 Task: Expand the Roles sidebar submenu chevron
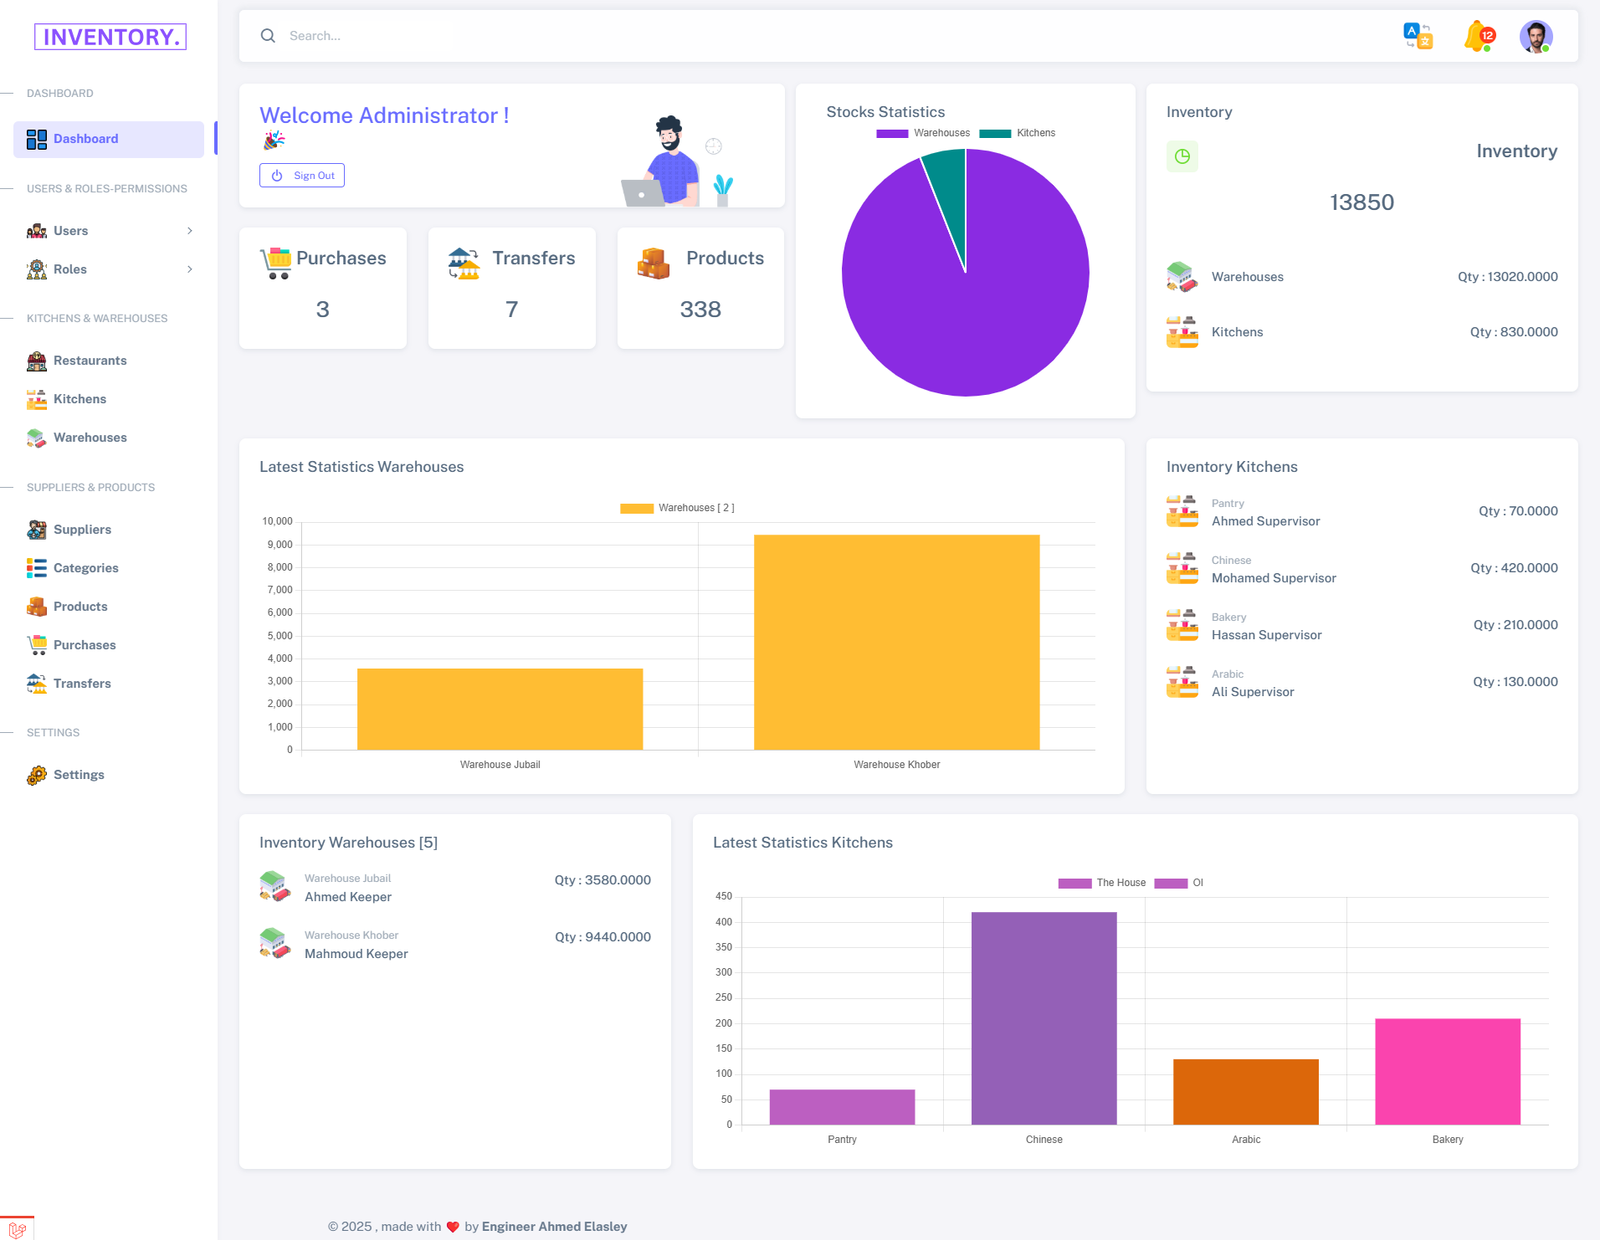click(189, 269)
